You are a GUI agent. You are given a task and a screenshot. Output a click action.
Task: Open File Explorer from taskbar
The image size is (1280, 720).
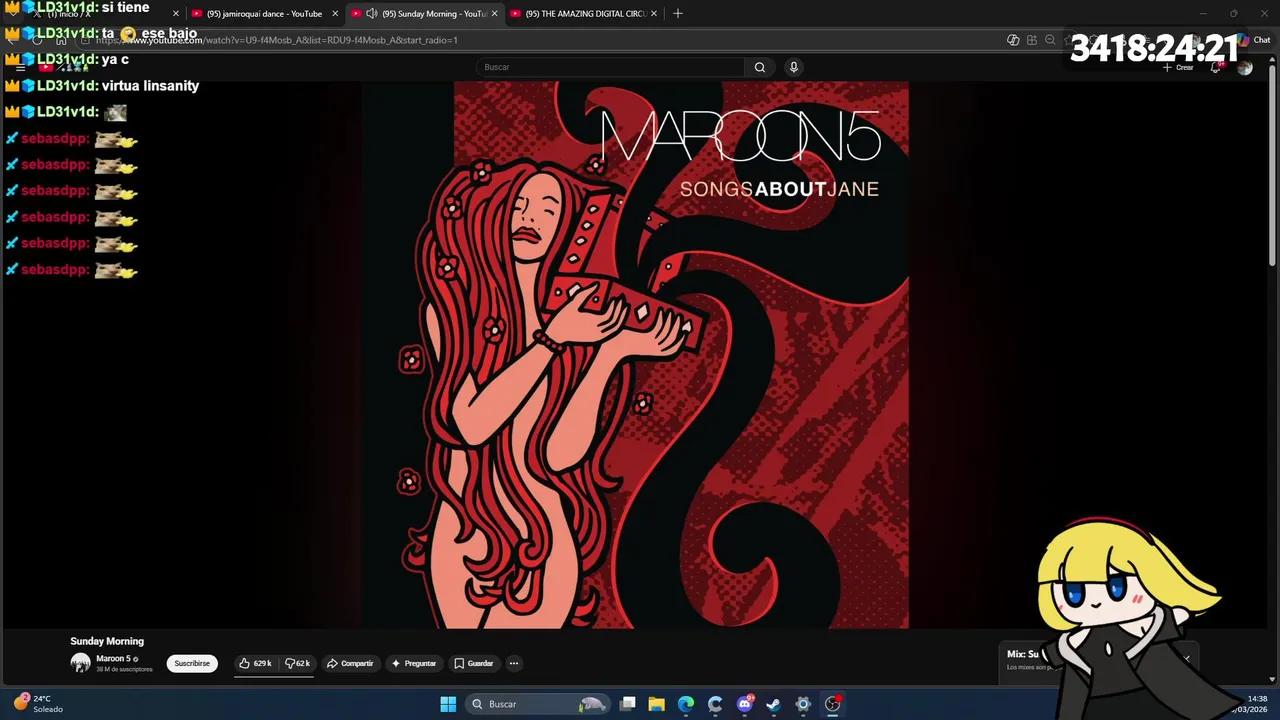657,704
